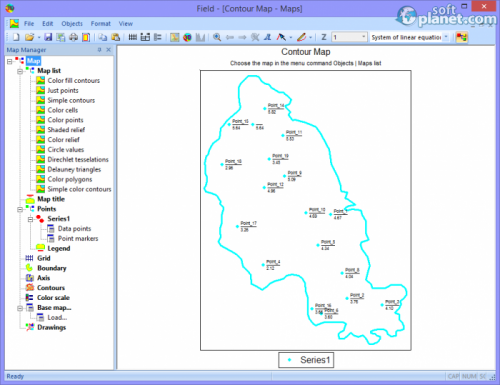This screenshot has height=385, width=500.
Task: Select Shaded relief map entry
Action: click(x=66, y=130)
